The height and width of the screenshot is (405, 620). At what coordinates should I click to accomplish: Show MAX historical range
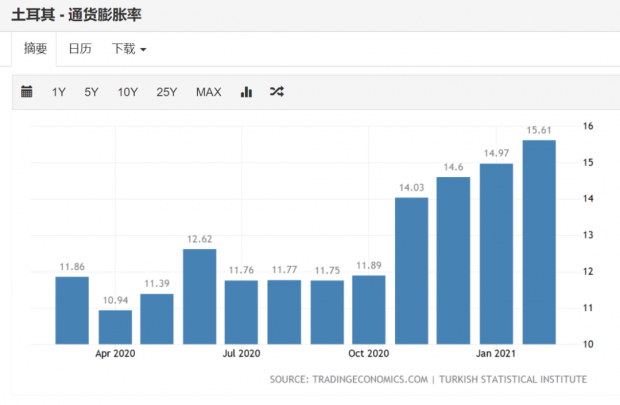click(x=208, y=92)
